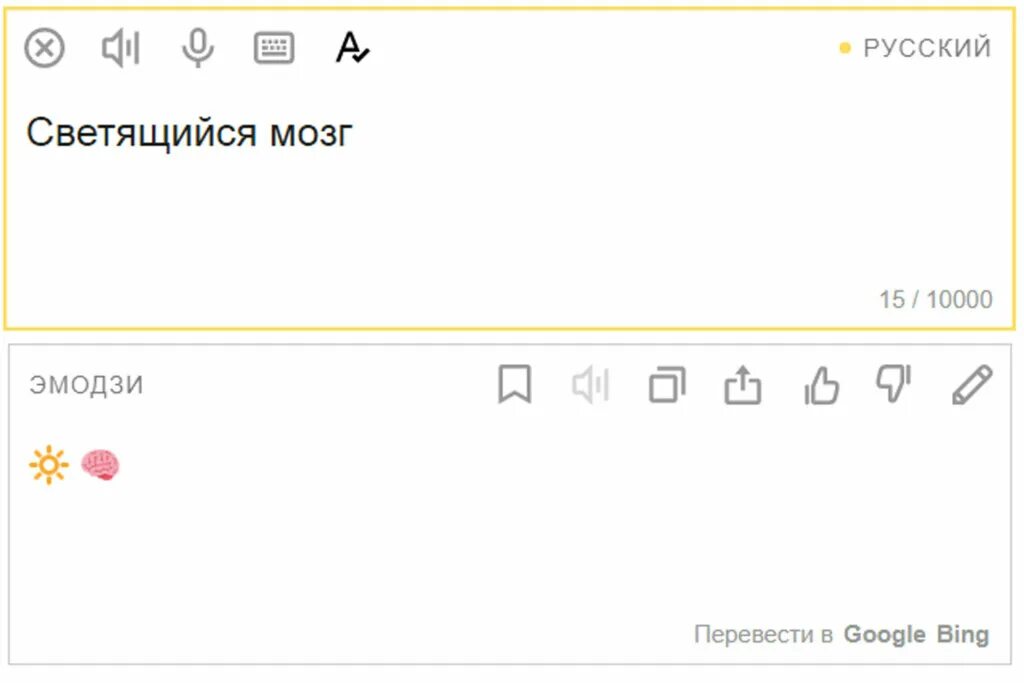Copy the translation with the copy icon
This screenshot has width=1024, height=683.
[x=667, y=385]
